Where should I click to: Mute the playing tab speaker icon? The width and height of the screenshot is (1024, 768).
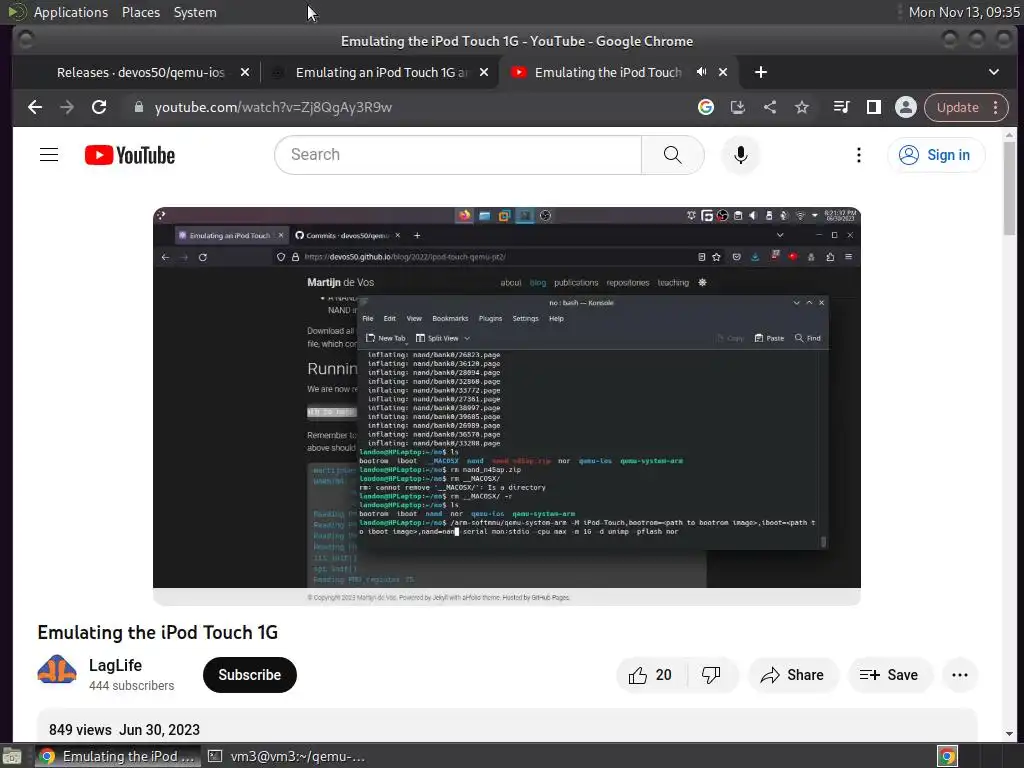[x=702, y=72]
